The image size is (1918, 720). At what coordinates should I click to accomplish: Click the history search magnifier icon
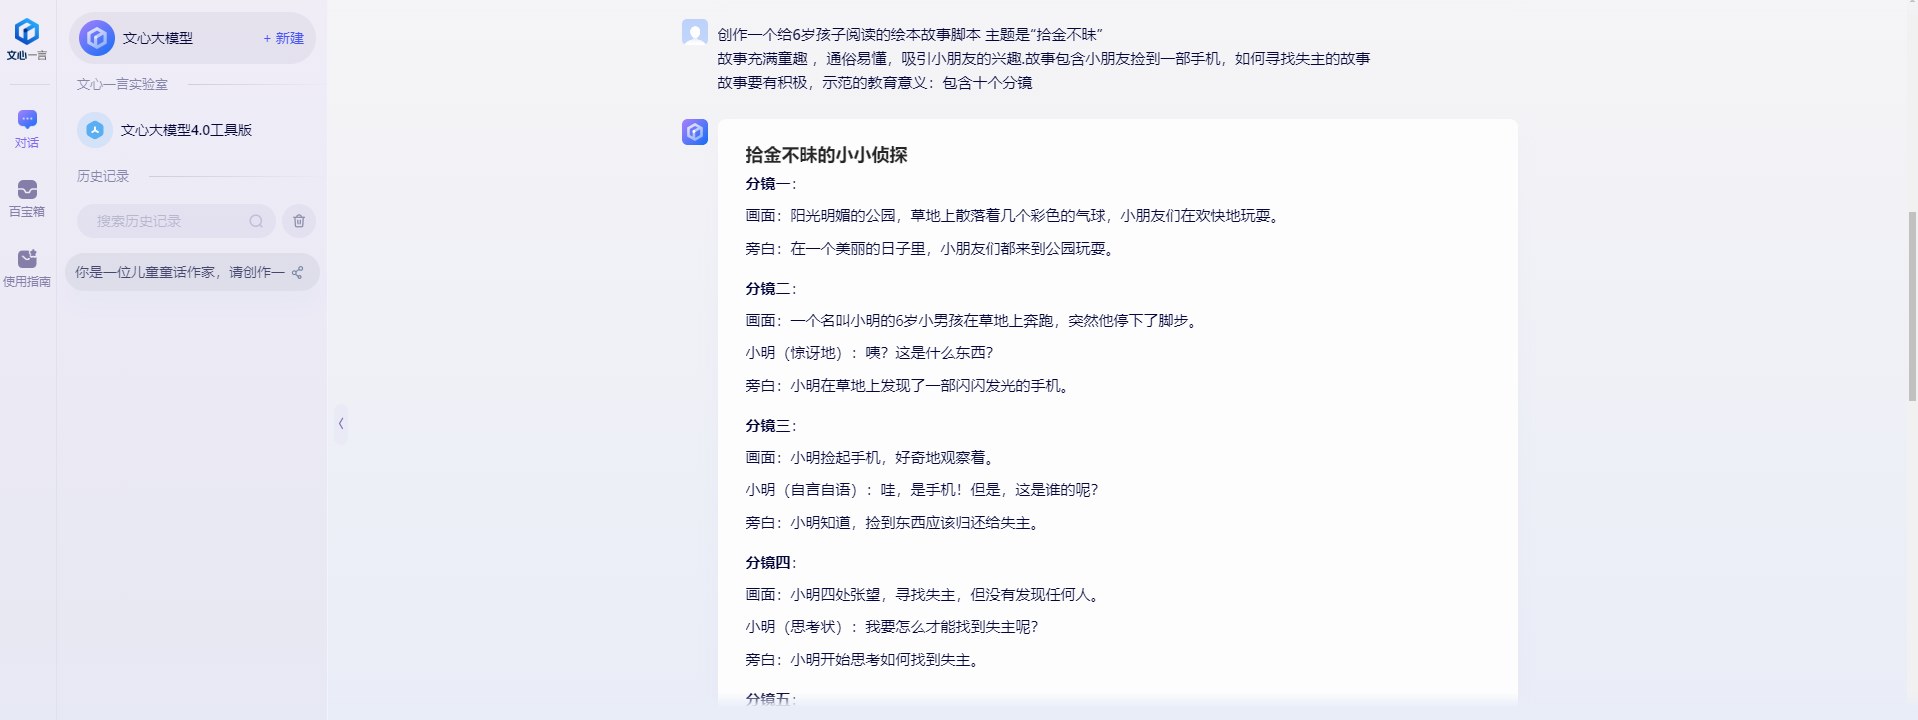[256, 221]
